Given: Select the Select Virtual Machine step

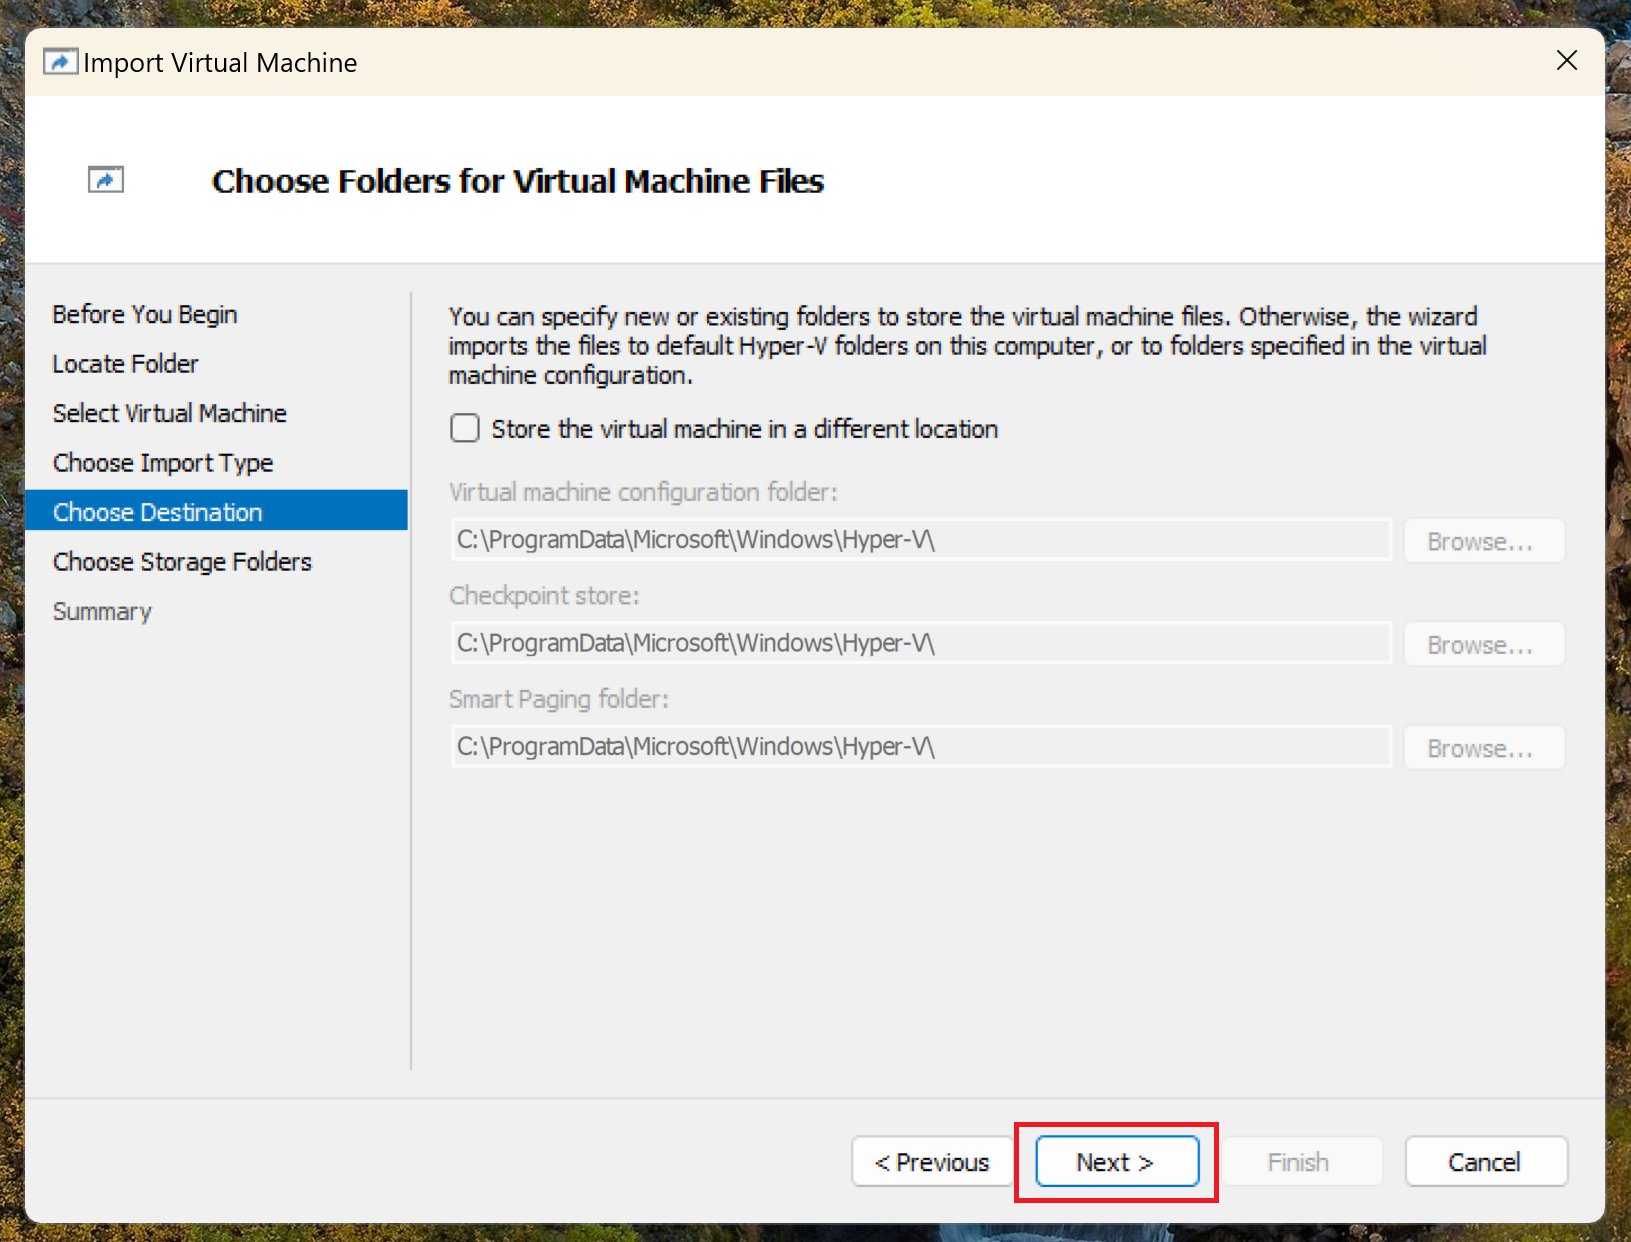Looking at the screenshot, I should (x=169, y=413).
